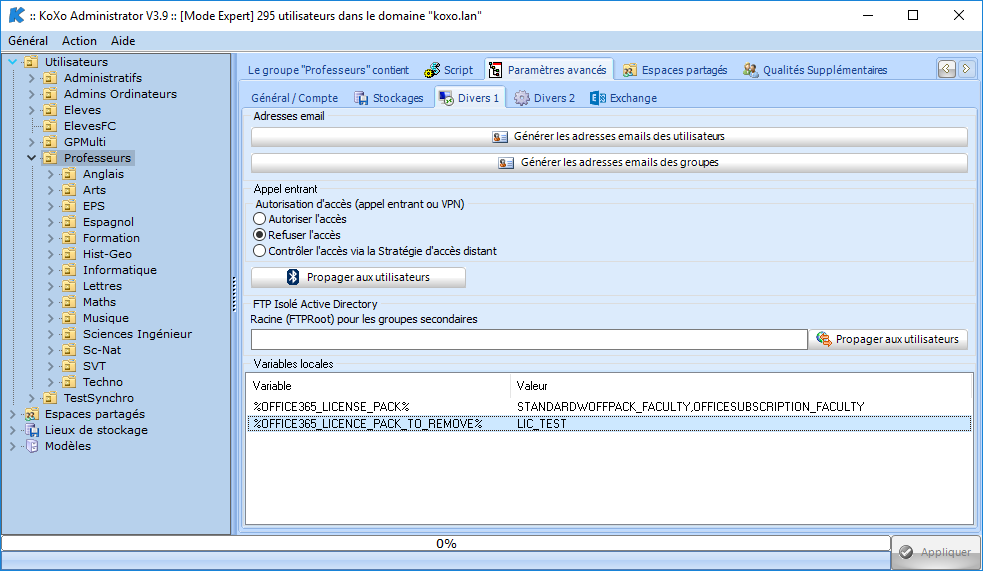This screenshot has height=571, width=983.
Task: Open the Action menu
Action: pyautogui.click(x=79, y=41)
